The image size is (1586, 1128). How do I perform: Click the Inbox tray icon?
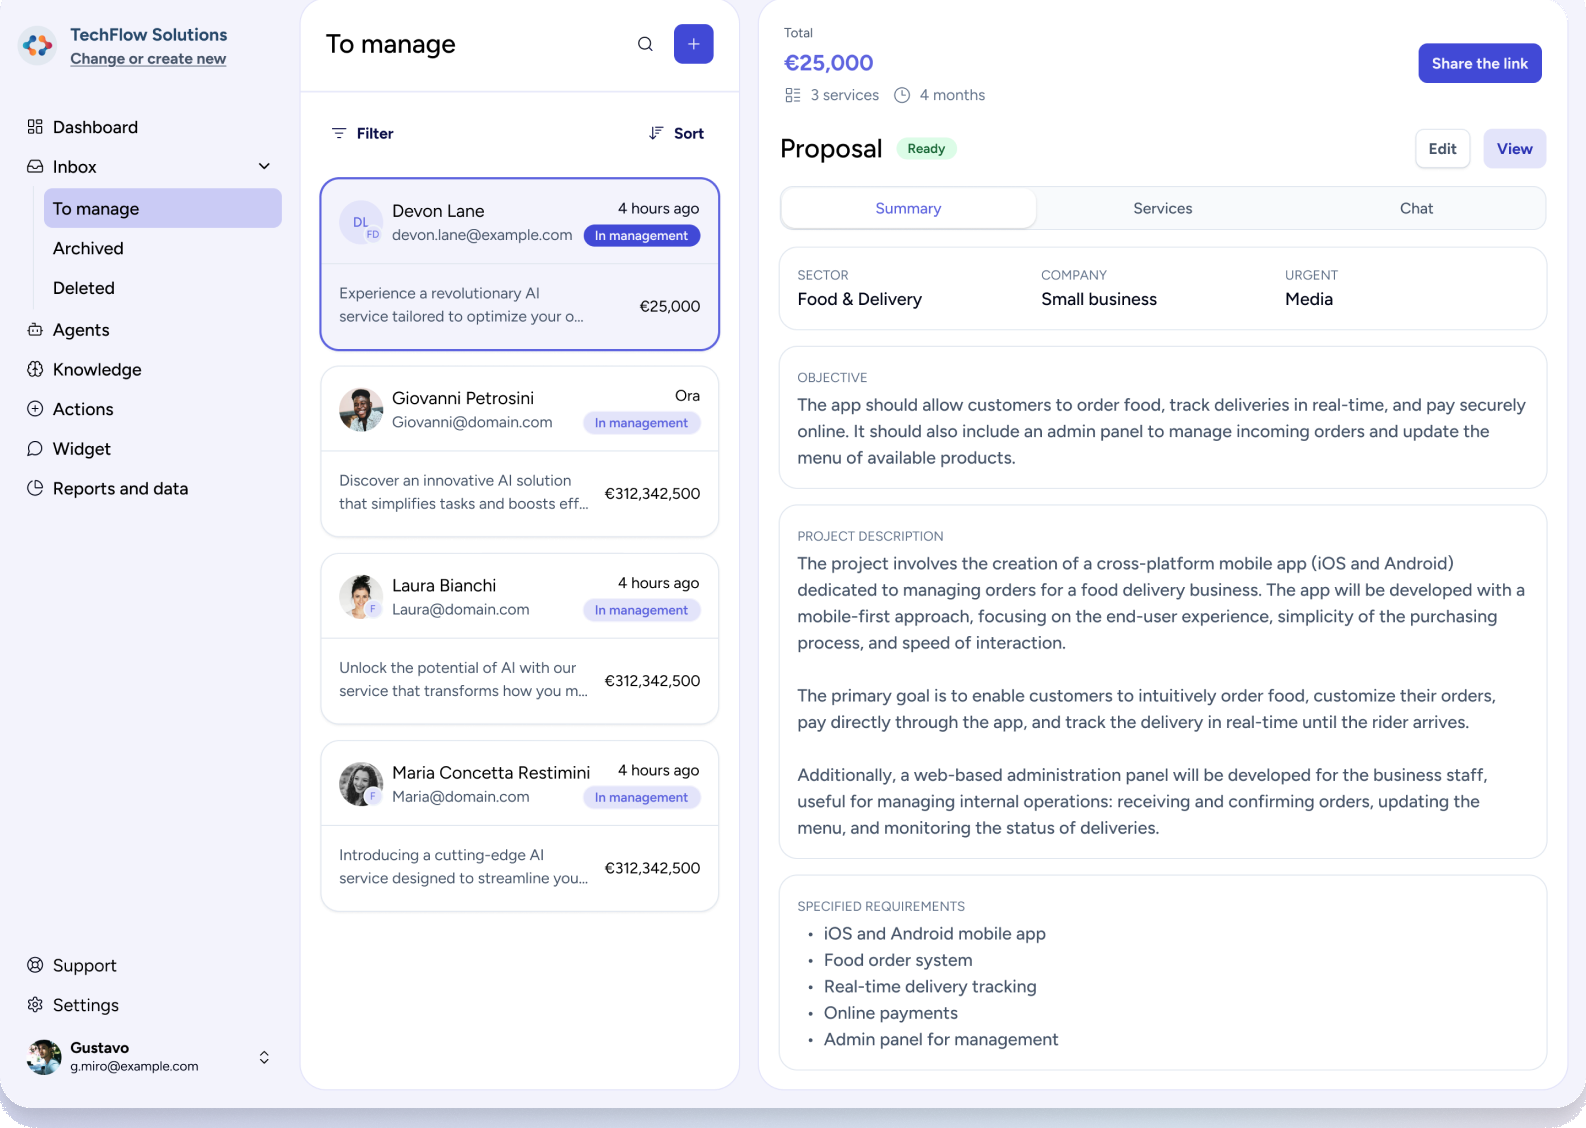(x=35, y=167)
